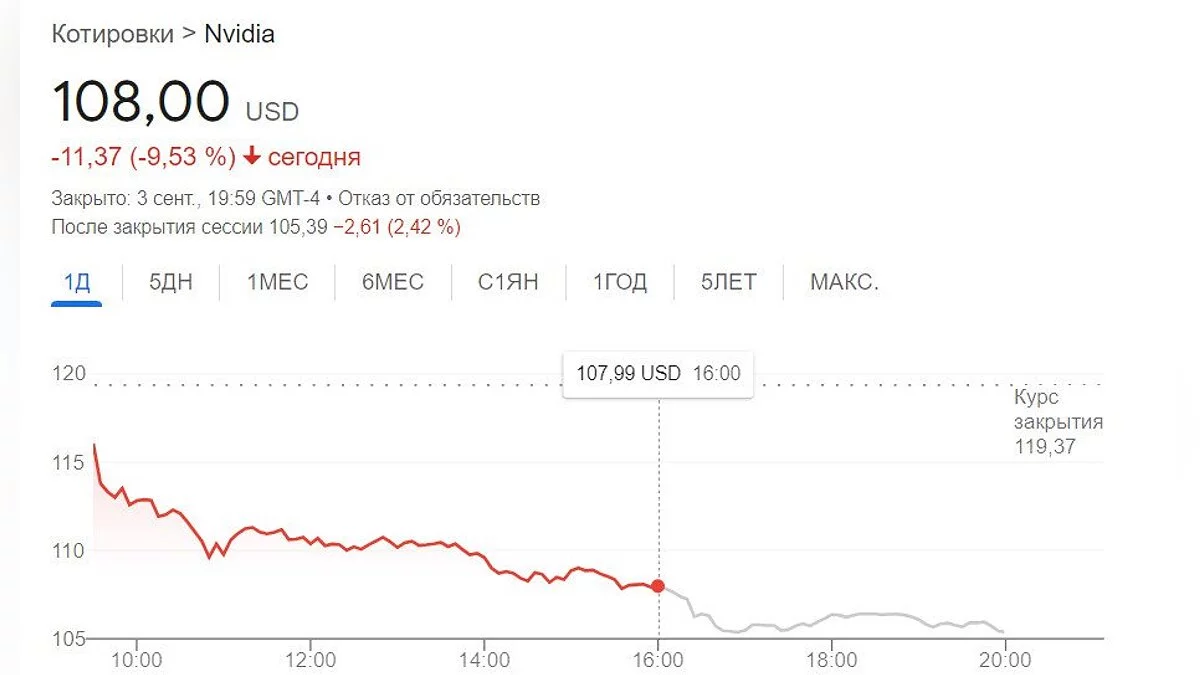This screenshot has height=675, width=1200.
Task: Switch to the 1ГОД range tab
Action: [x=620, y=283]
